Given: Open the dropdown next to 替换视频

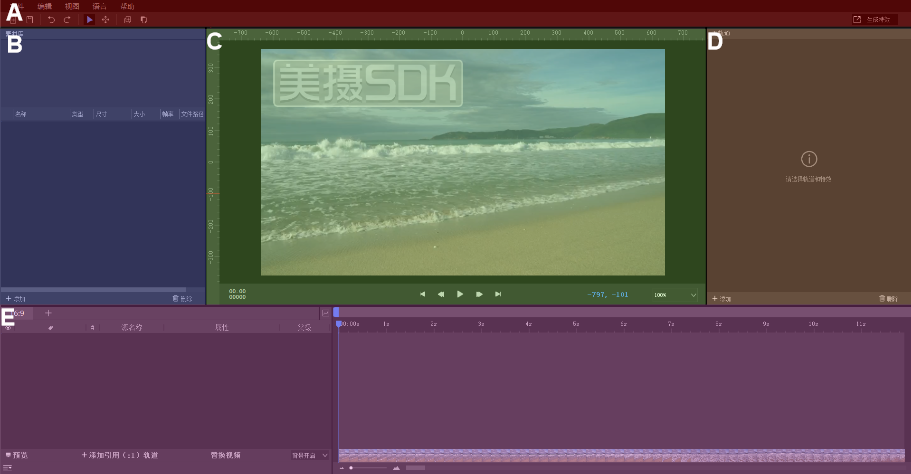Looking at the screenshot, I should click(x=310, y=455).
